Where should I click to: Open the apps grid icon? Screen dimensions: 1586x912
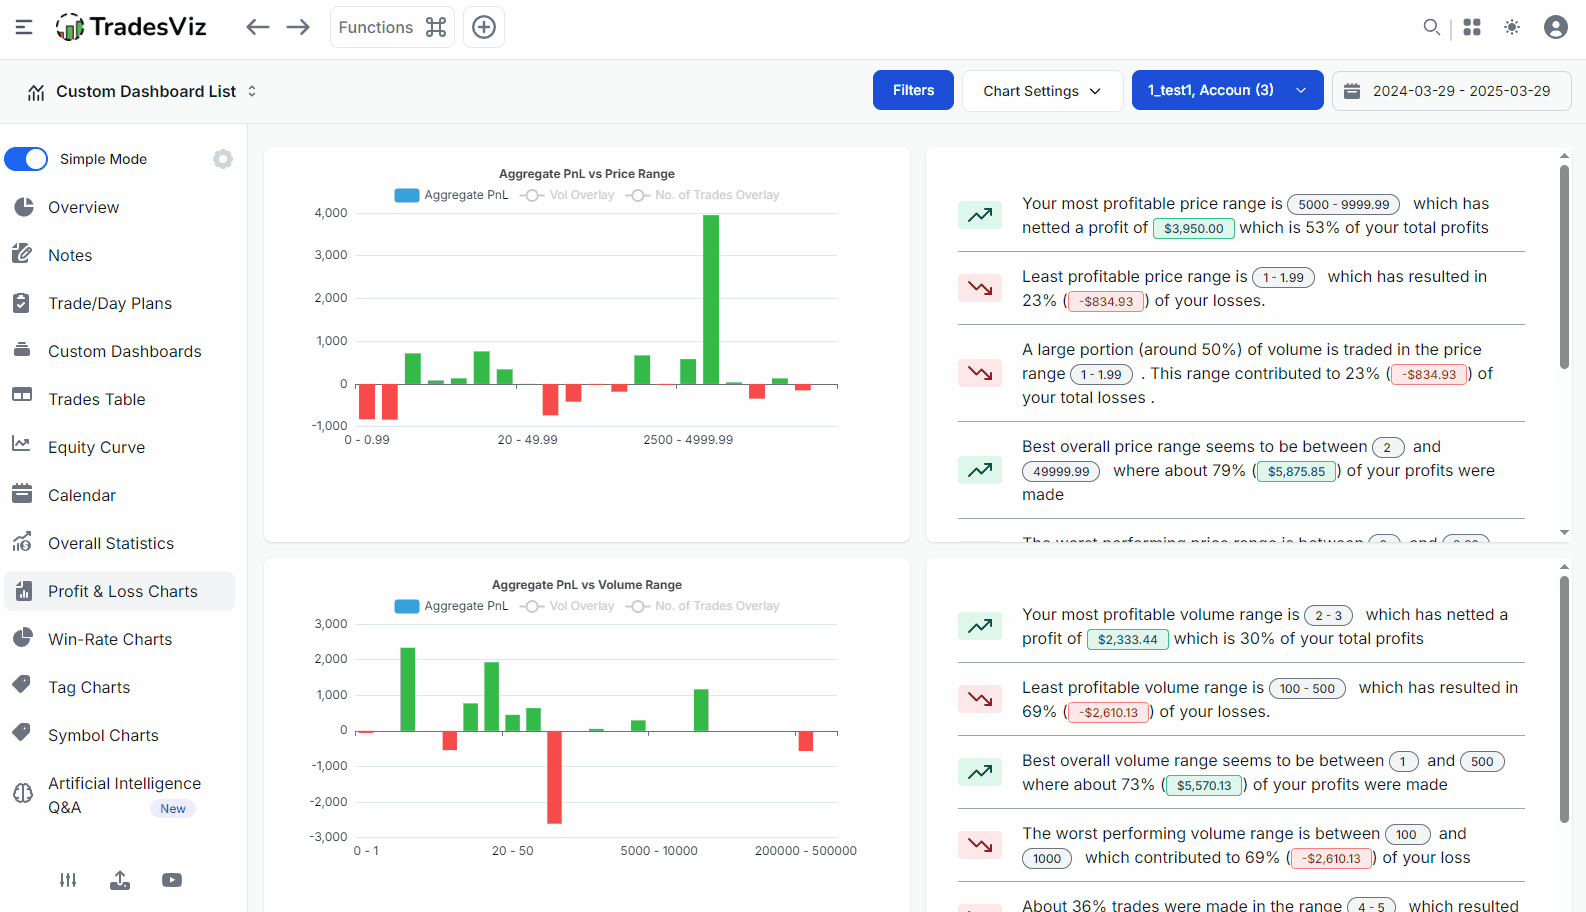[1472, 27]
